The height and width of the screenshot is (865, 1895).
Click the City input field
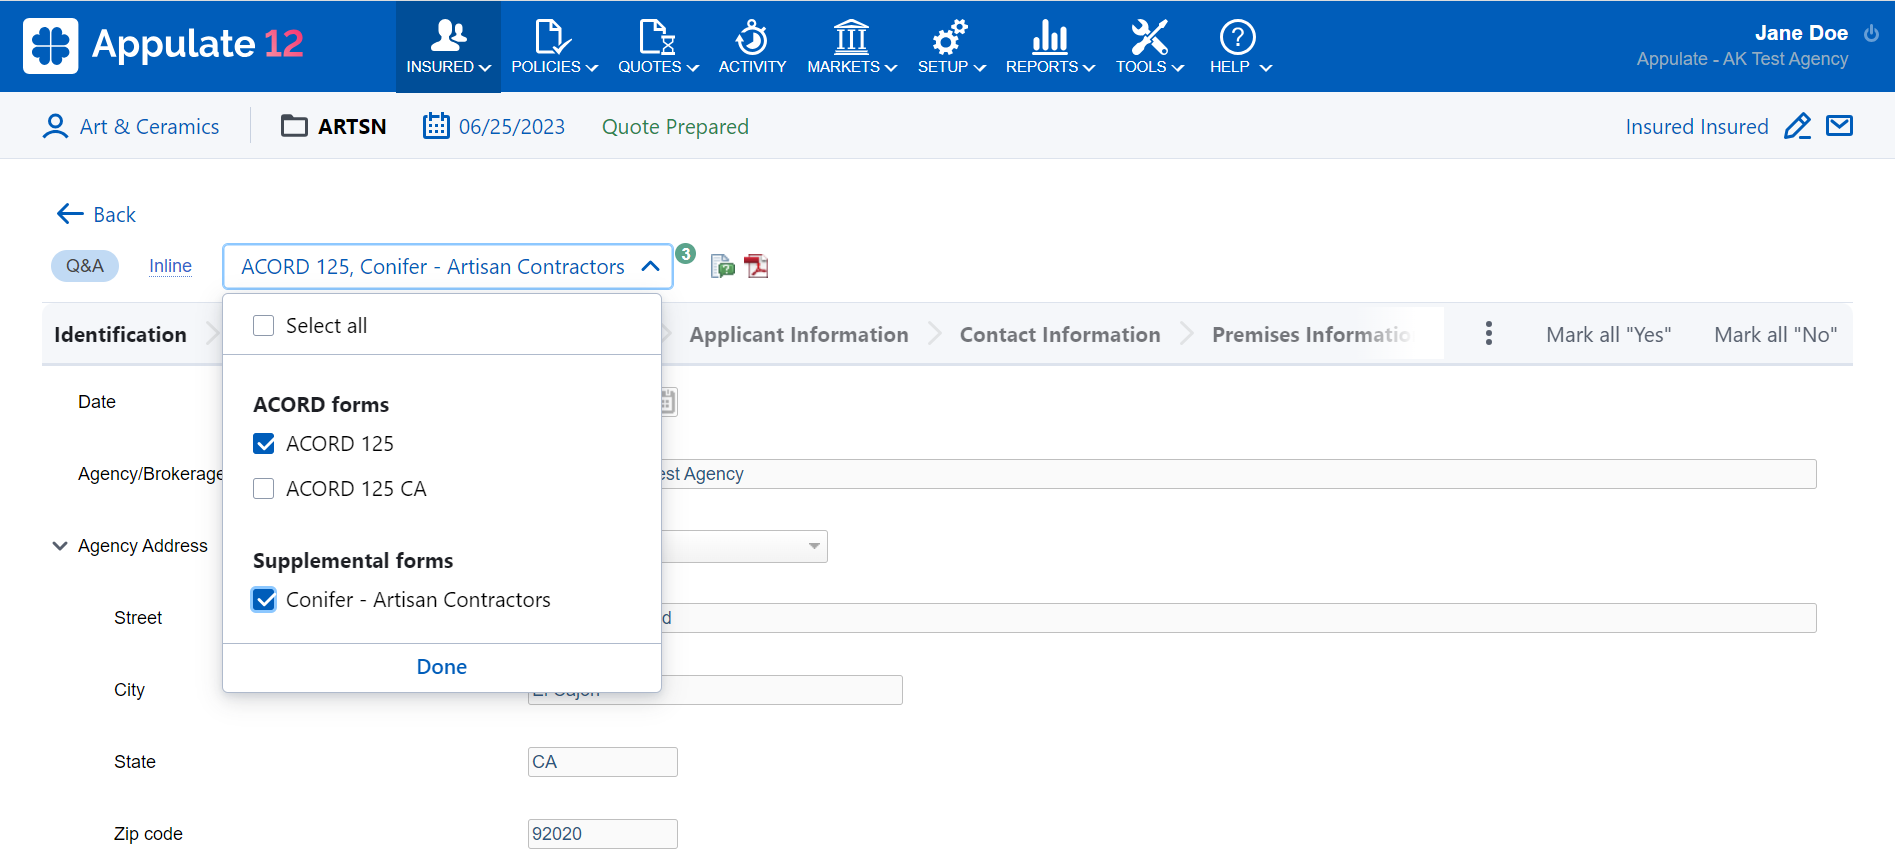(x=715, y=690)
